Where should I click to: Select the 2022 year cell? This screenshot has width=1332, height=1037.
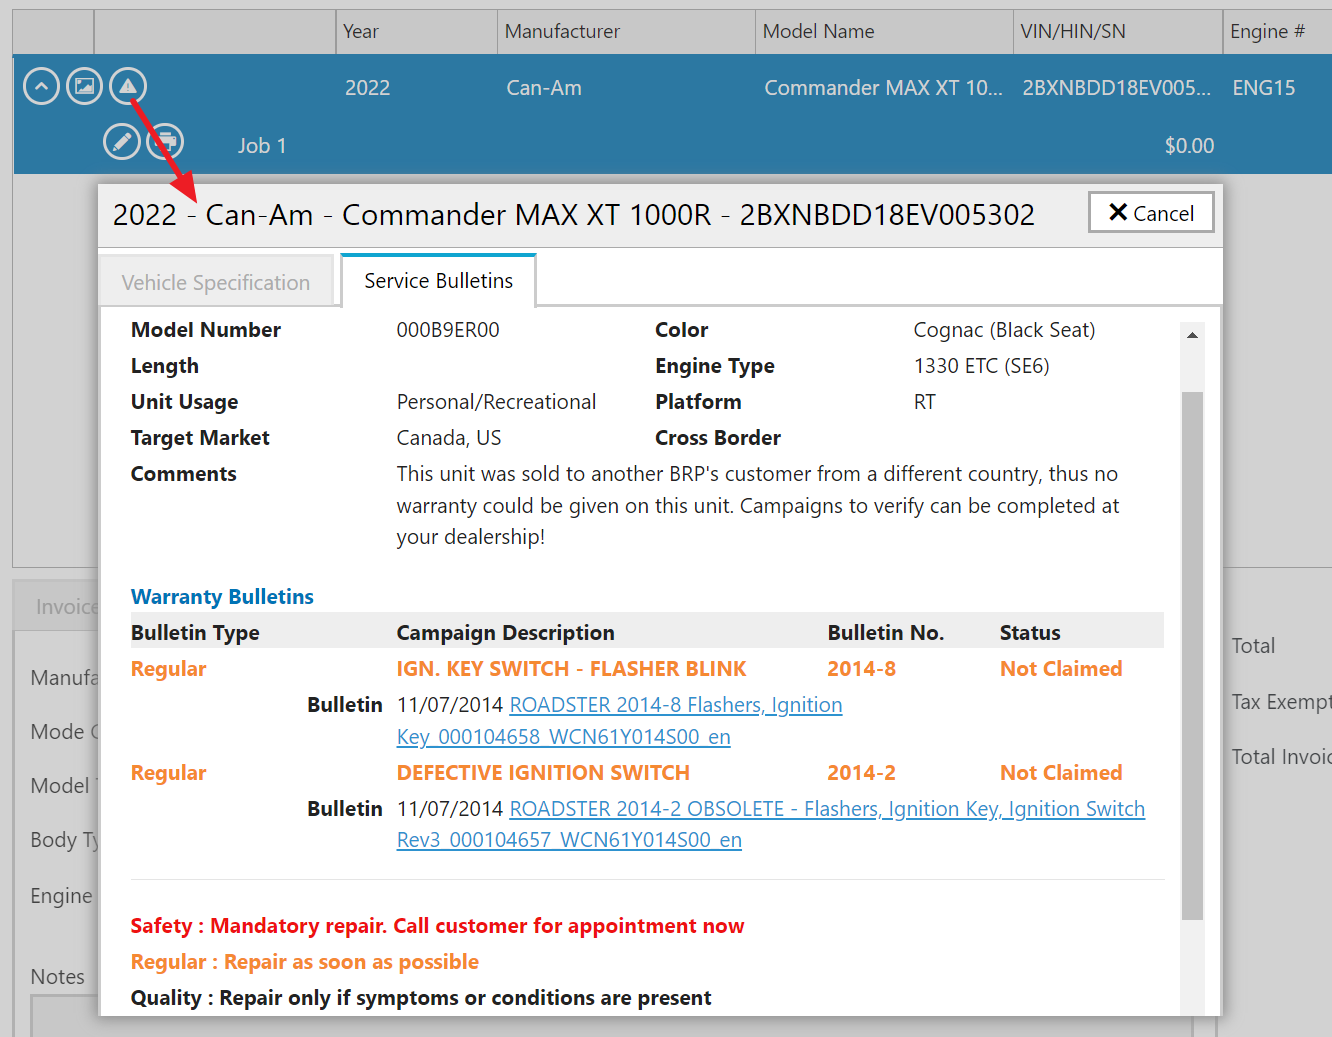point(368,88)
